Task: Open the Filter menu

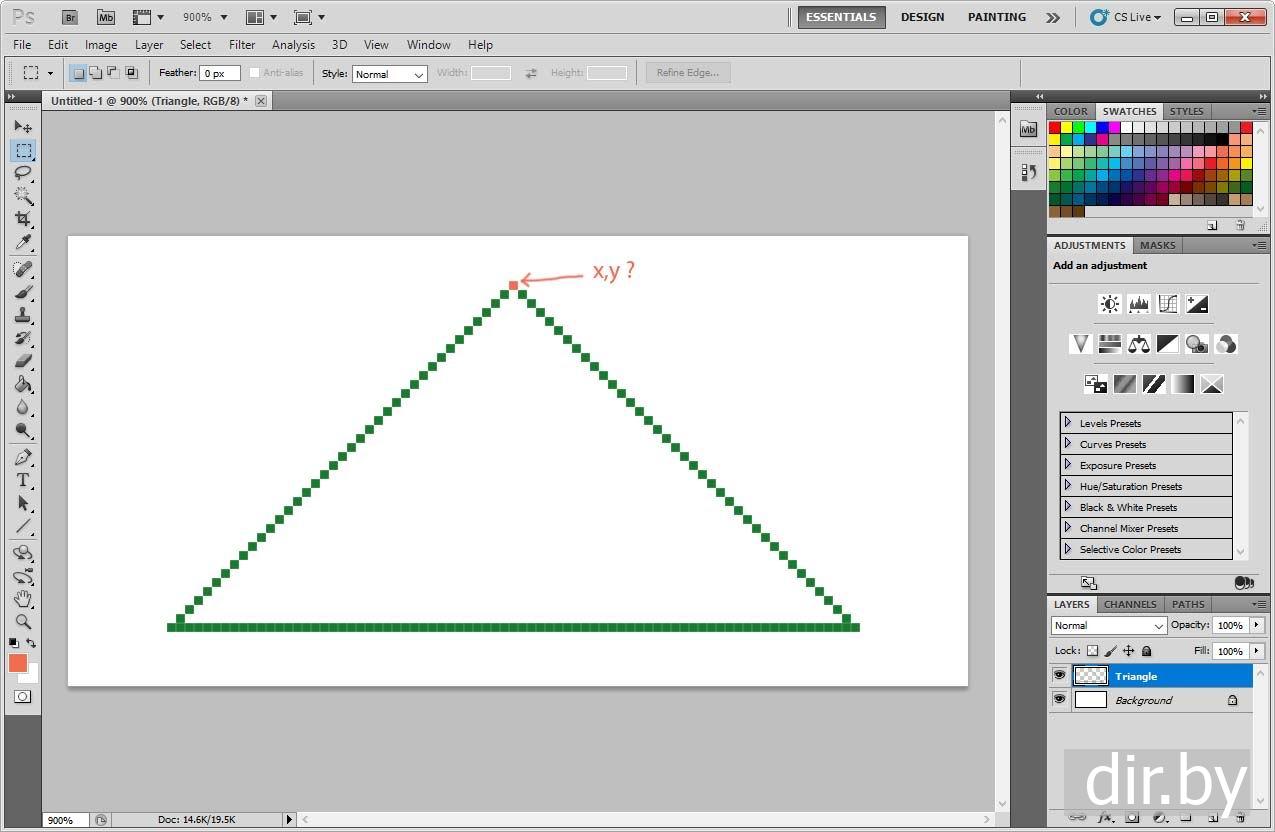Action: pos(242,45)
